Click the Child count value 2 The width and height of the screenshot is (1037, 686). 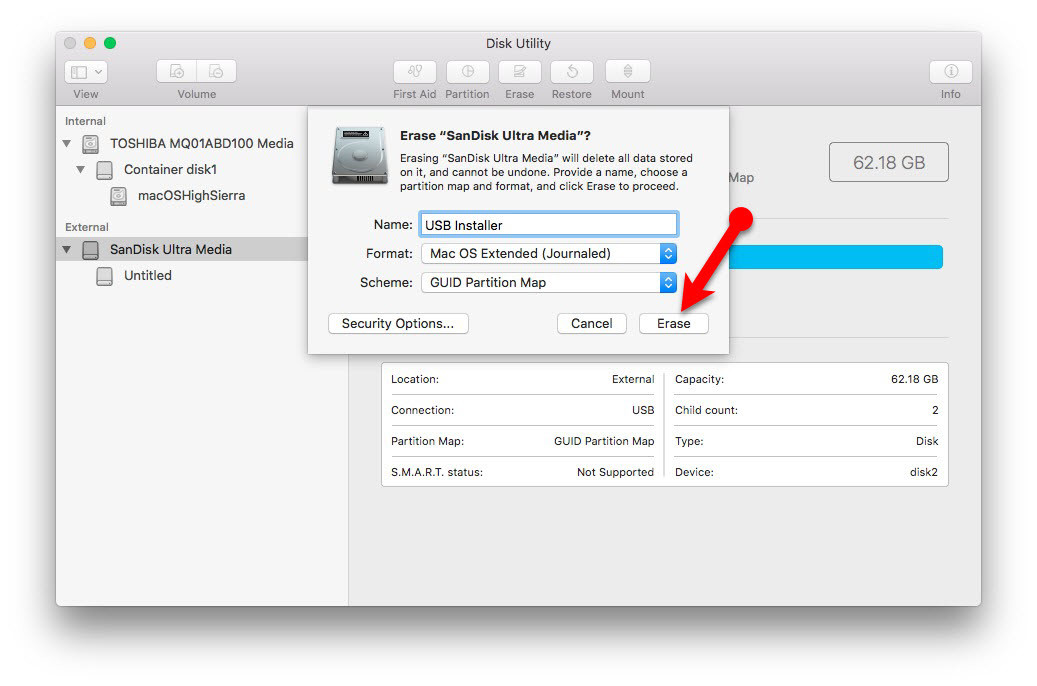point(935,410)
